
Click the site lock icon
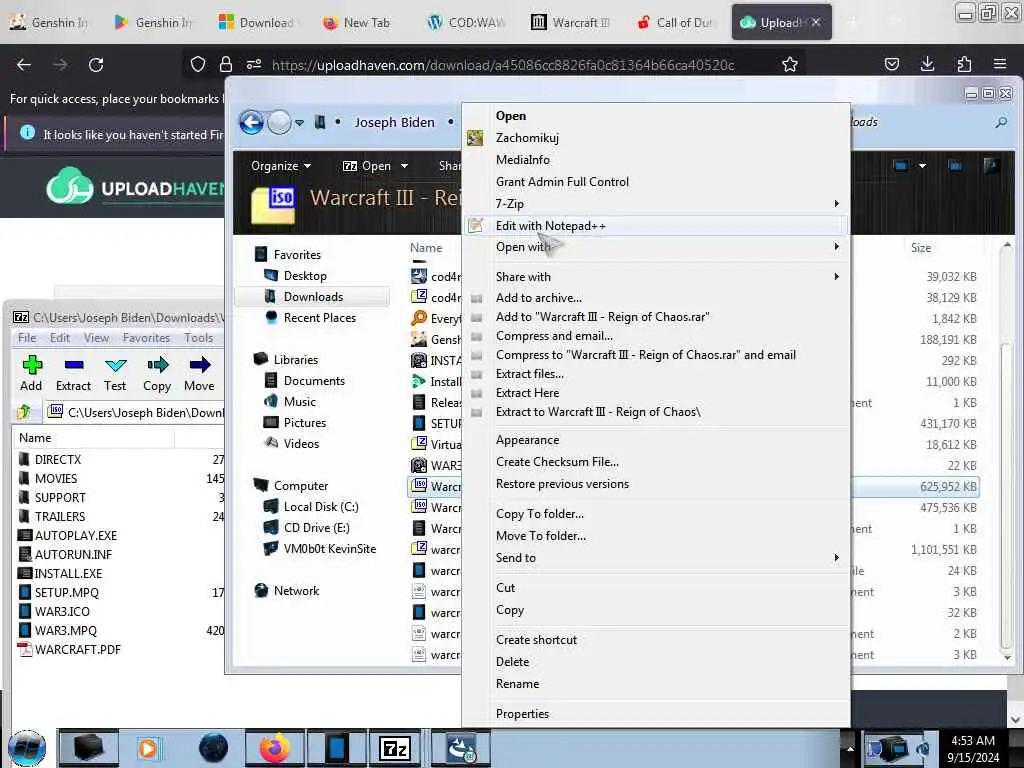click(x=226, y=64)
